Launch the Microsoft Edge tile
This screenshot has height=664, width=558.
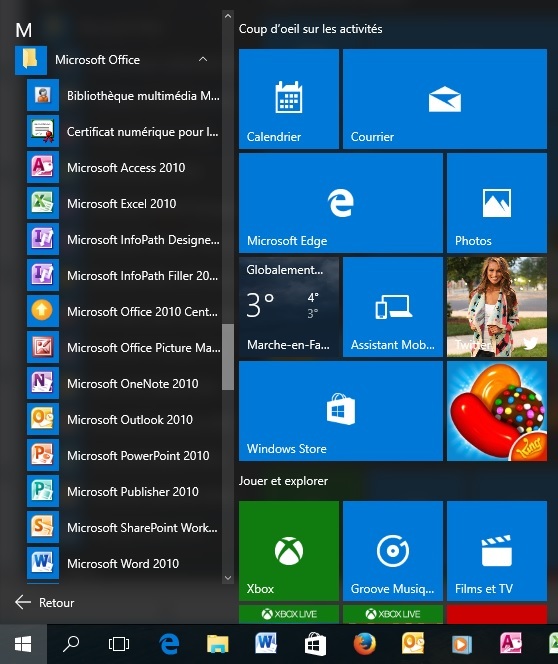coord(341,203)
